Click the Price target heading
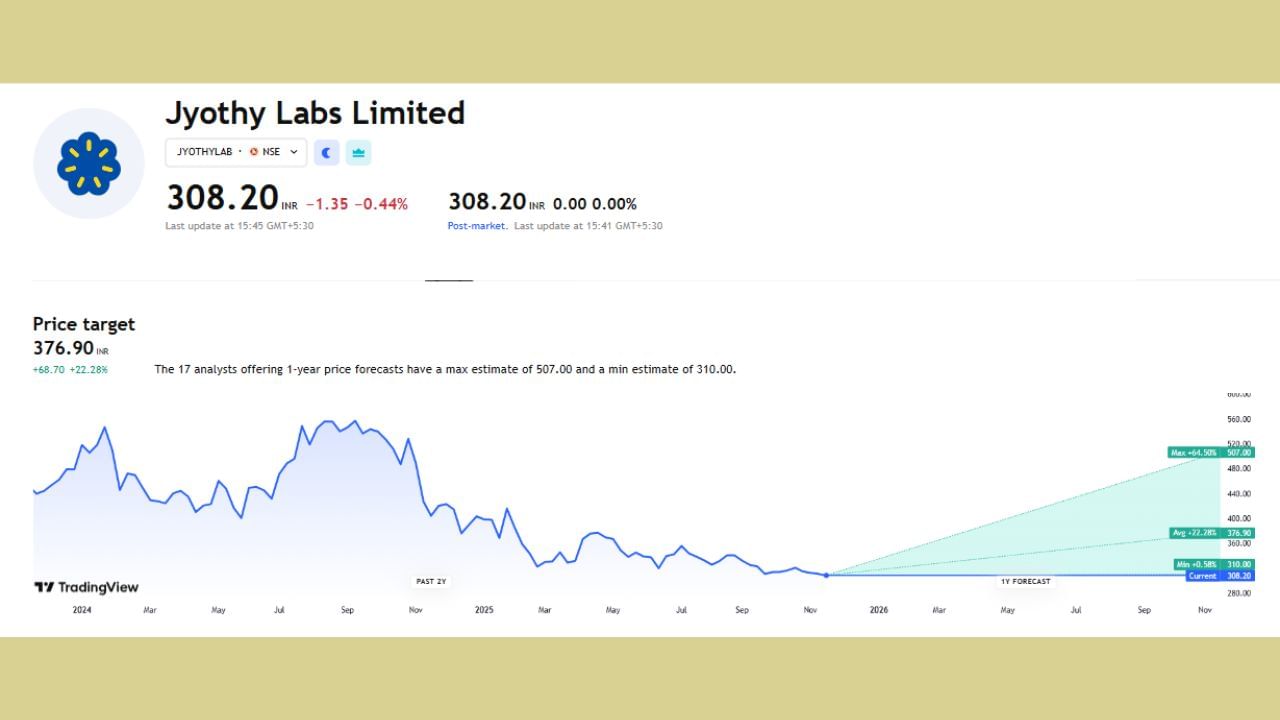The width and height of the screenshot is (1280, 720). pyautogui.click(x=83, y=324)
